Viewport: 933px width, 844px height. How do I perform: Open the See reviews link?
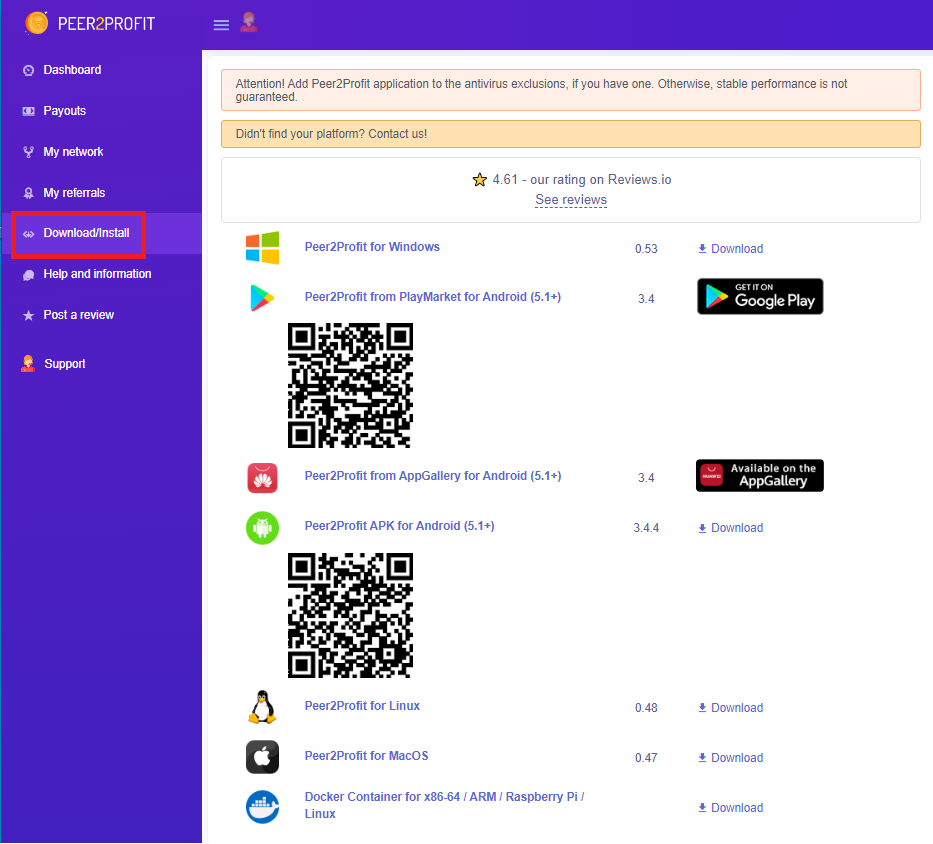click(x=571, y=200)
